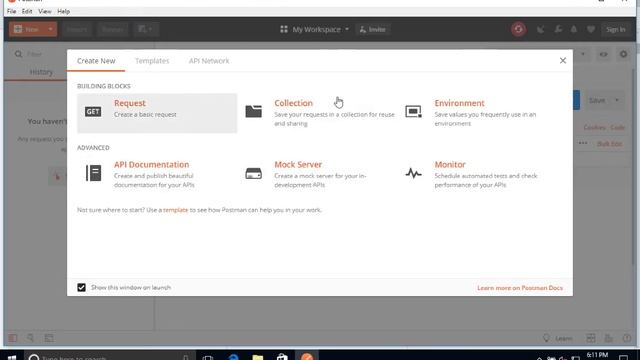Click the Cookies link

(594, 127)
